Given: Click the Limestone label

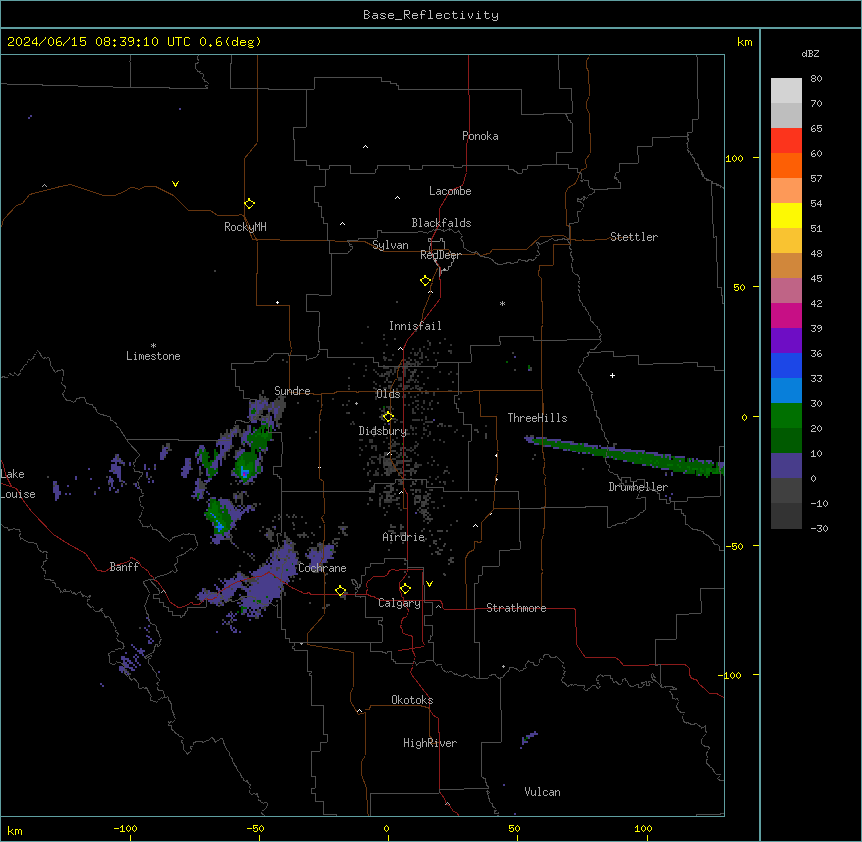Looking at the screenshot, I should (153, 356).
